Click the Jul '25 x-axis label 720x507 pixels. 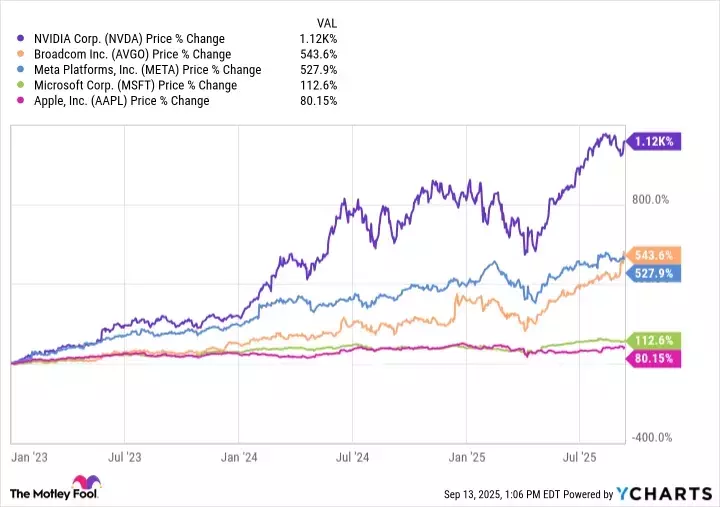(579, 456)
